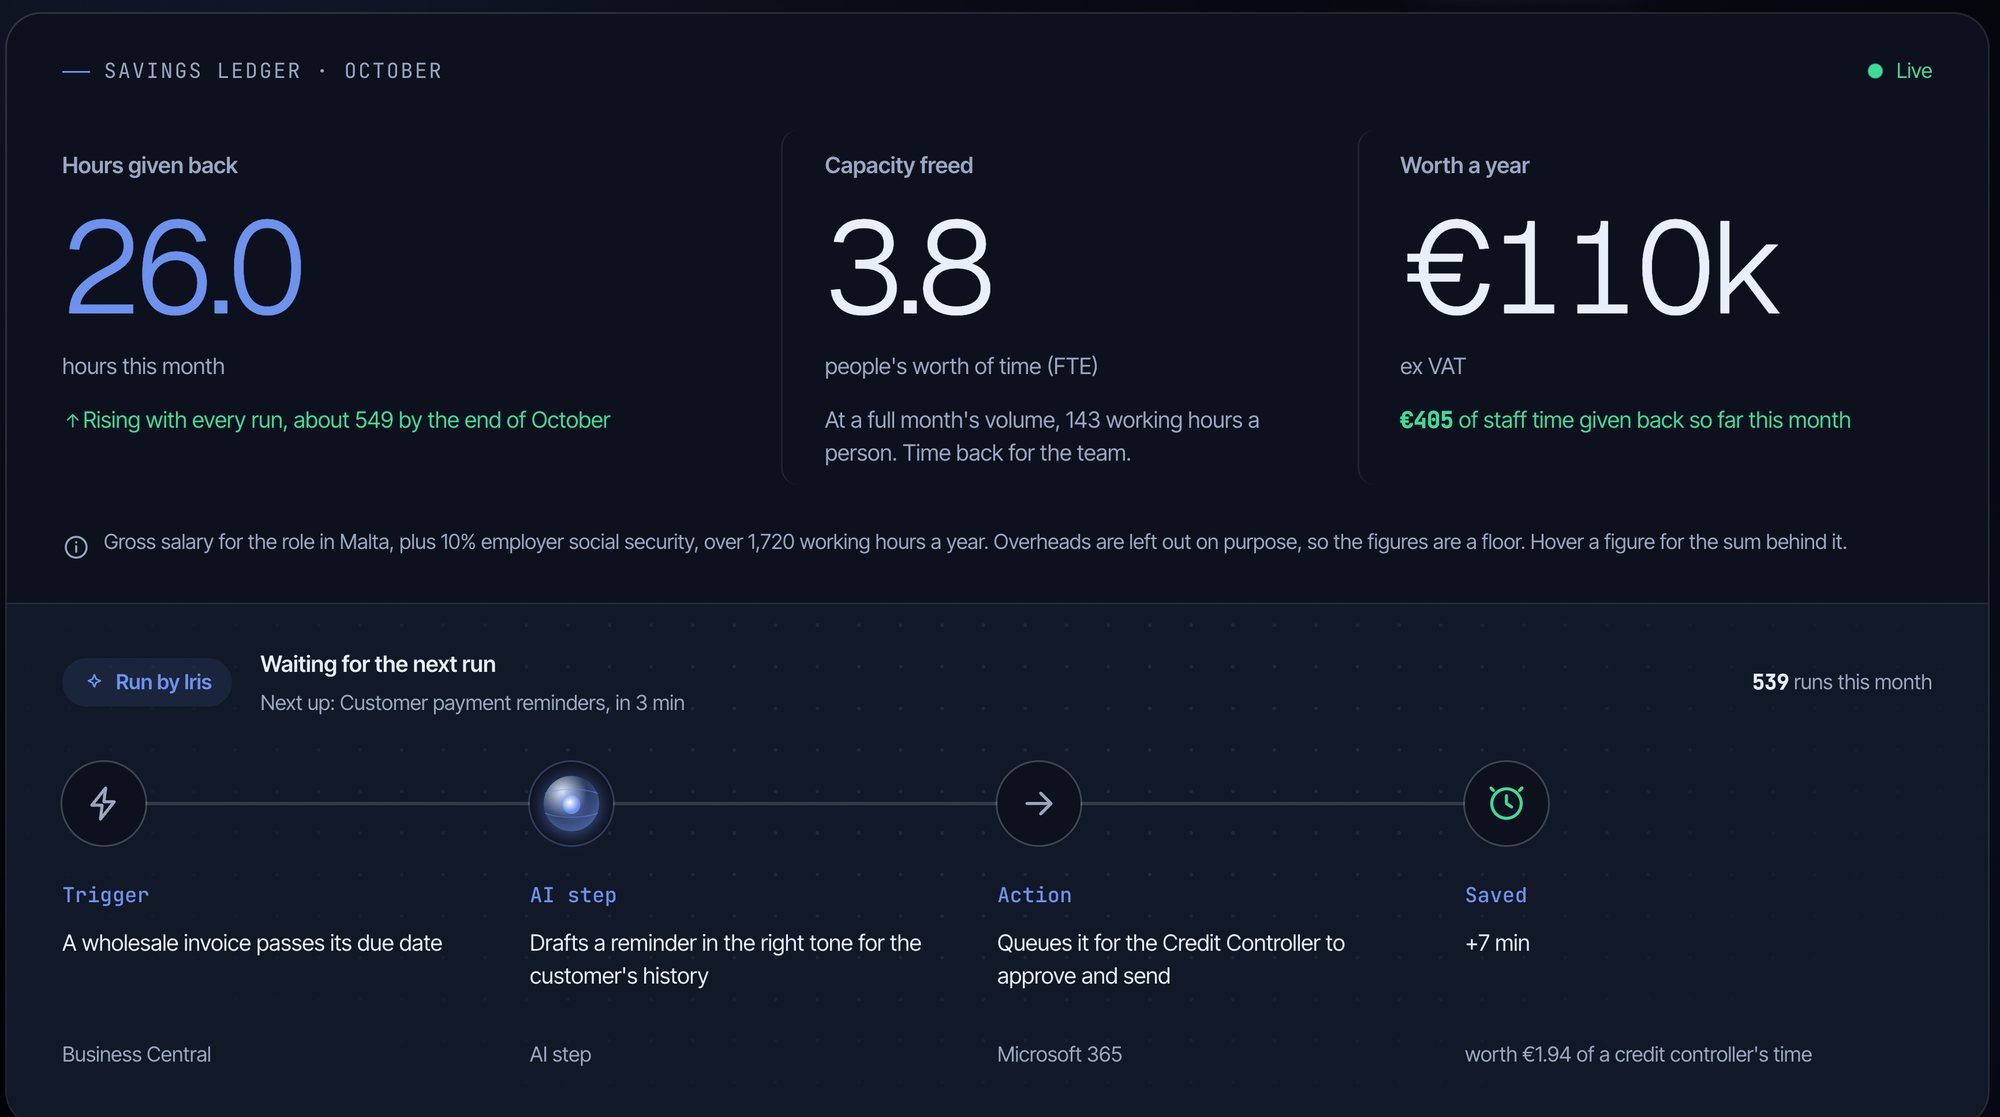
Task: Click '€405 of staff time given back' text
Action: (1625, 420)
